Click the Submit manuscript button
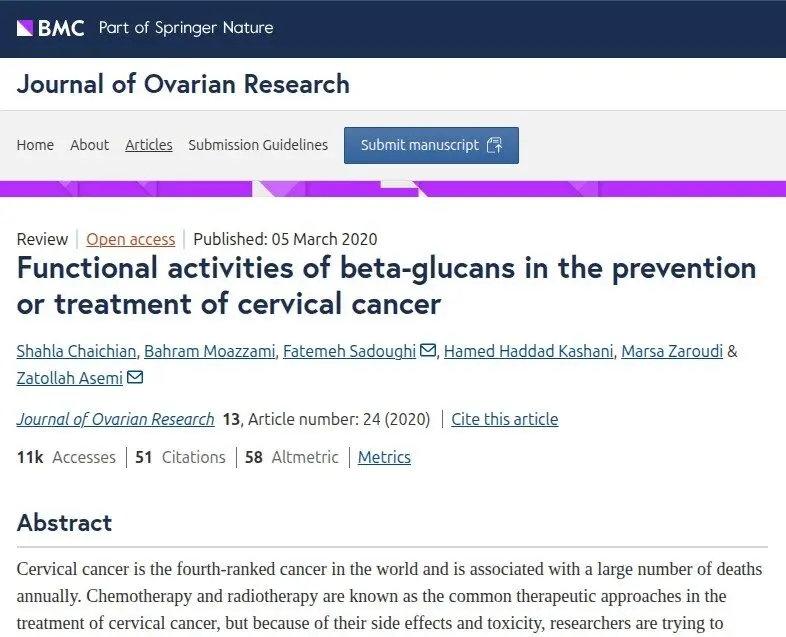This screenshot has height=637, width=786. [x=431, y=145]
